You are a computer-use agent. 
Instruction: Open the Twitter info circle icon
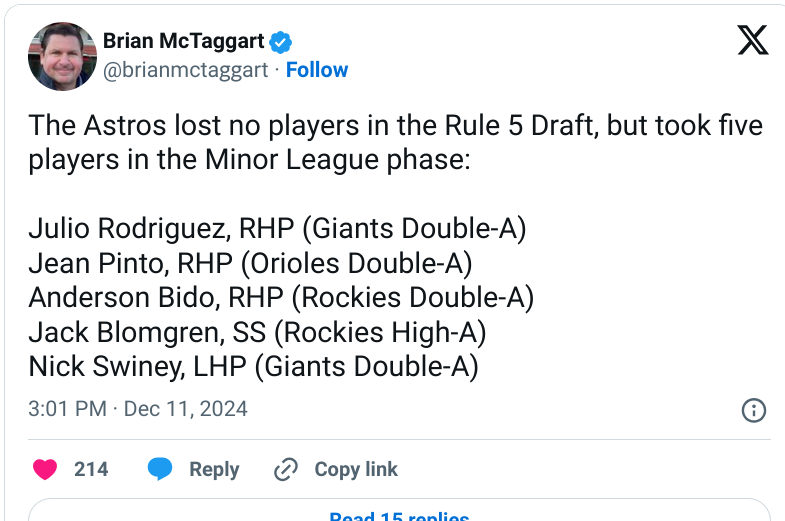pos(753,410)
